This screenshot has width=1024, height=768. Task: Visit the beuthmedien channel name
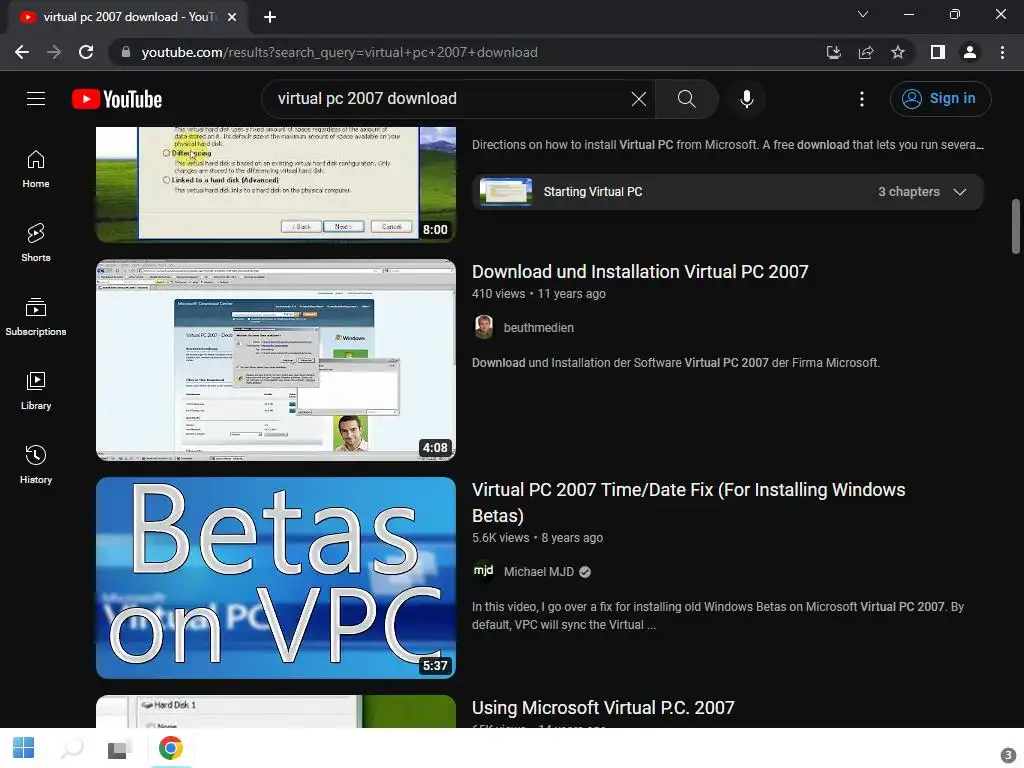(539, 328)
